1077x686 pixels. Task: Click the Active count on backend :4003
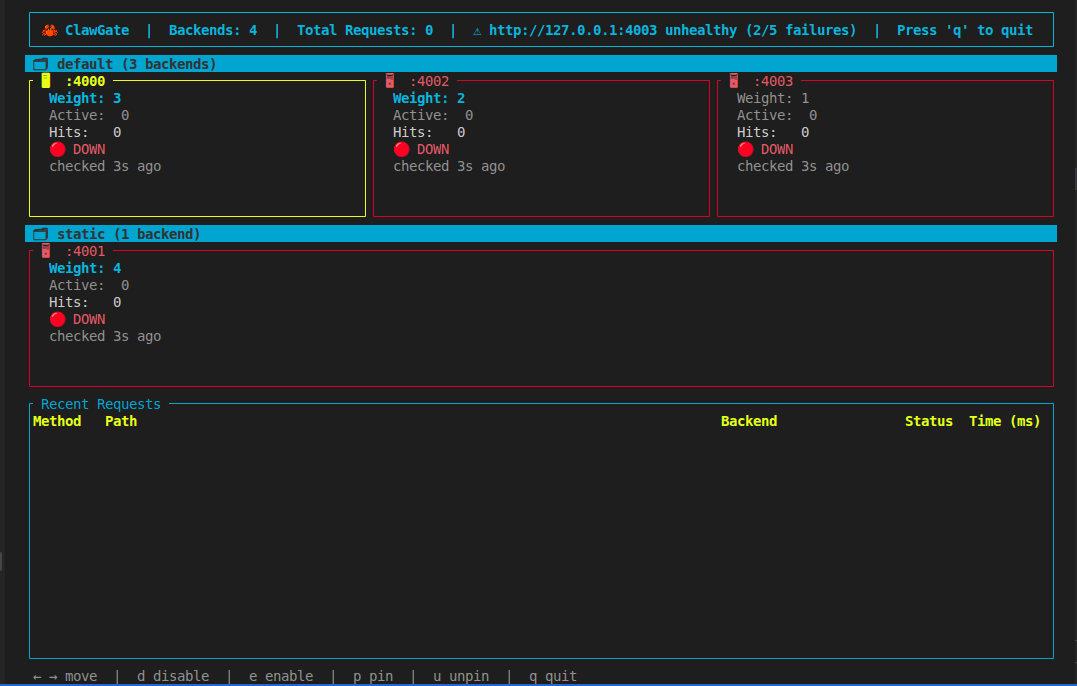pos(778,115)
